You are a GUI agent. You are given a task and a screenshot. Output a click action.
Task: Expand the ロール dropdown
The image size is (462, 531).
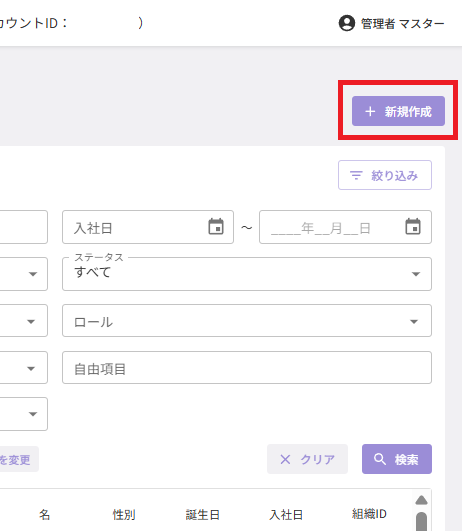click(247, 320)
